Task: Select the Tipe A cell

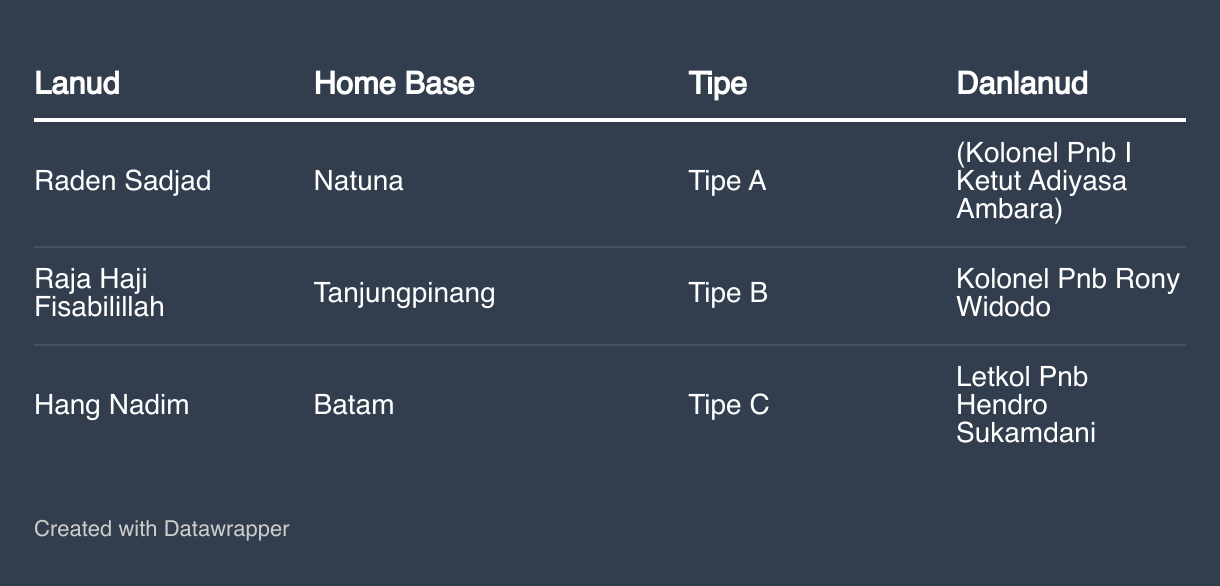Action: (x=727, y=181)
